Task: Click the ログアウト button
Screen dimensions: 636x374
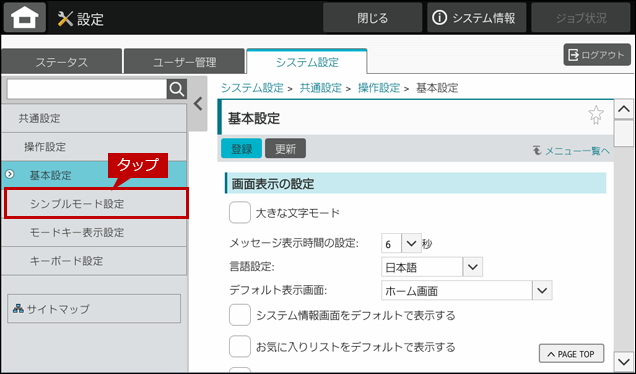Action: coord(597,55)
